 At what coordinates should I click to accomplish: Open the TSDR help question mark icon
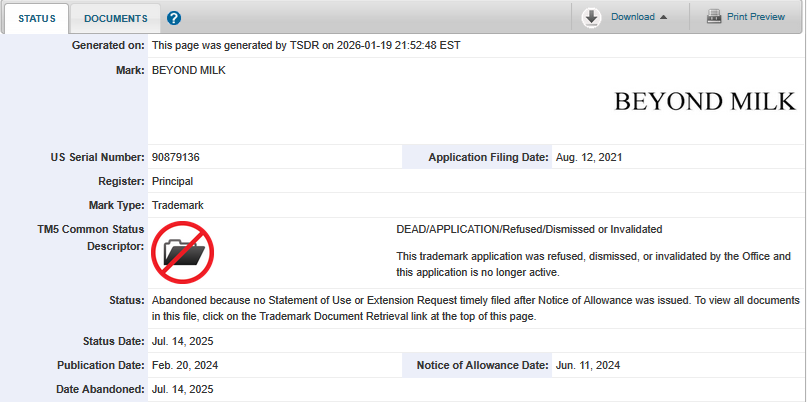174,18
